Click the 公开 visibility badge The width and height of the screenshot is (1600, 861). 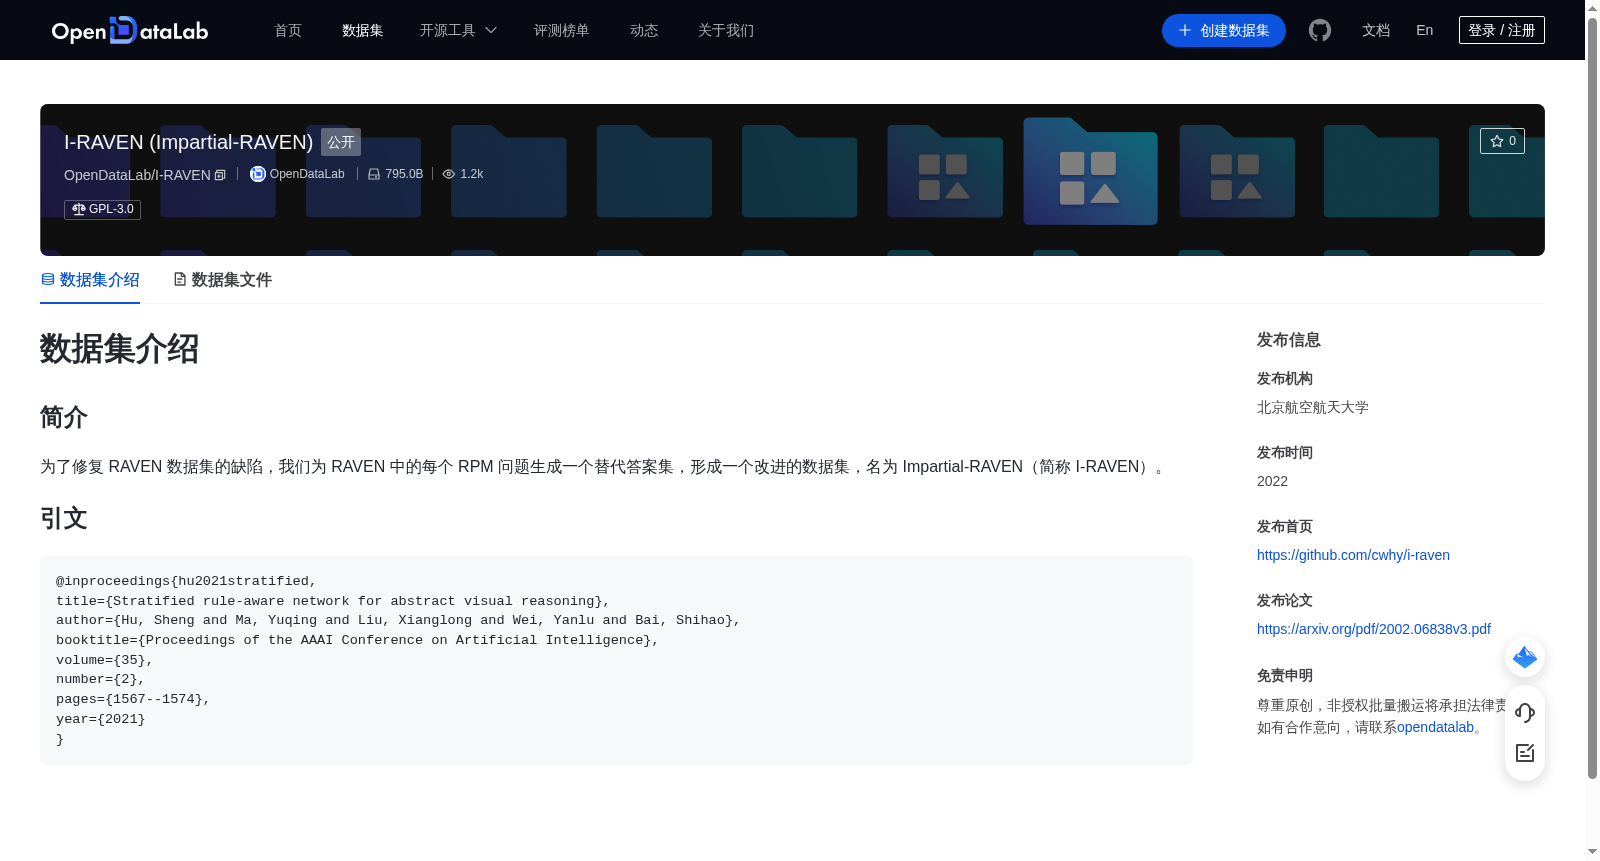[x=341, y=142]
